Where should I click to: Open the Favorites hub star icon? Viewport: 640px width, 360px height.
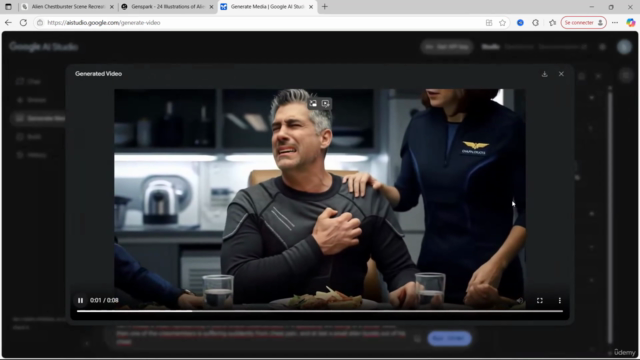coord(552,22)
